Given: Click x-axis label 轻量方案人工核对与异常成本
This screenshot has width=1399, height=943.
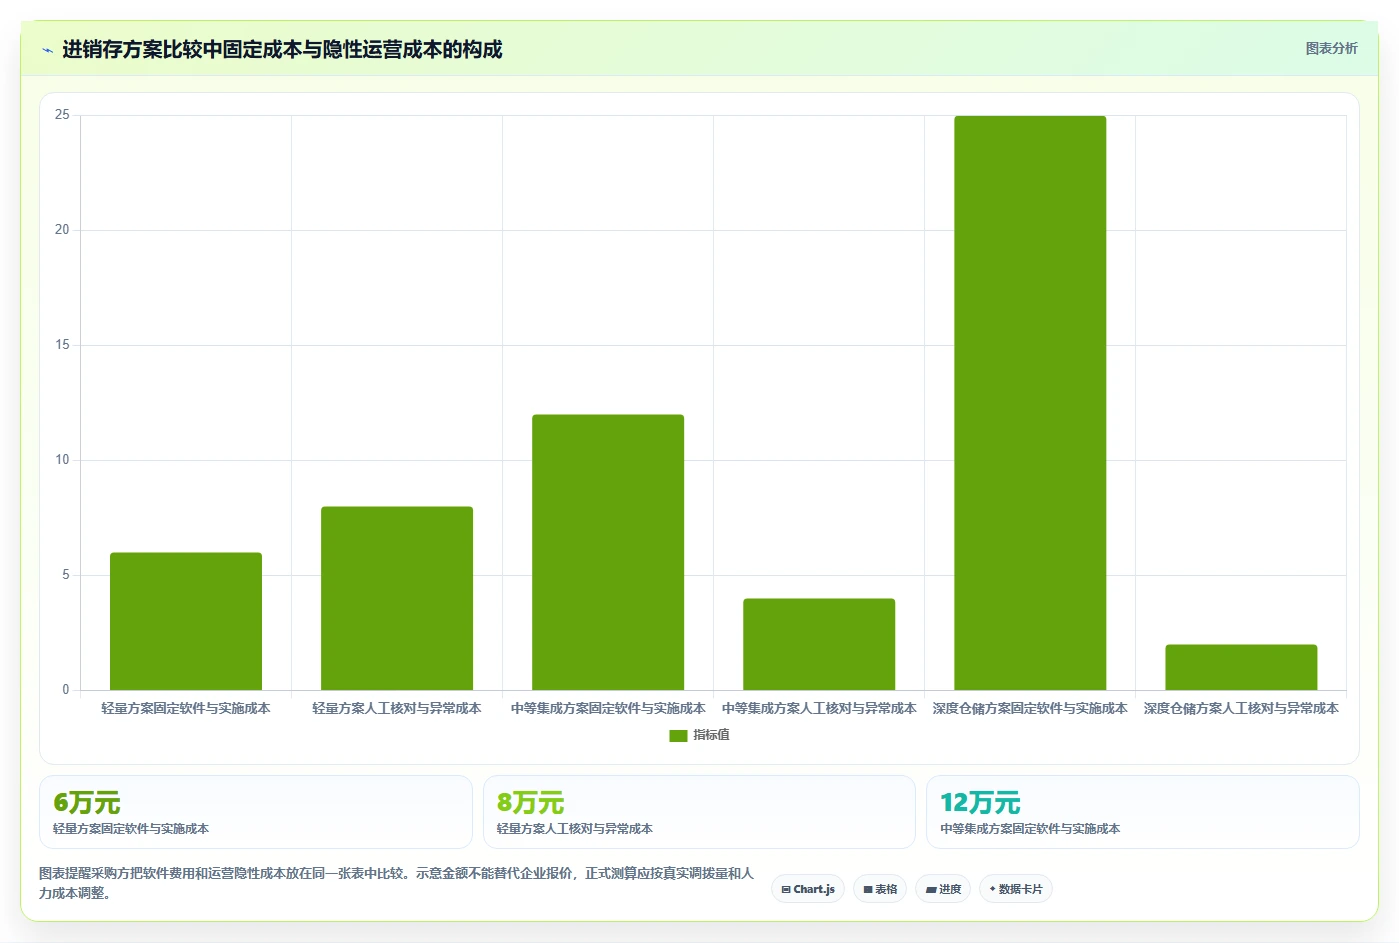Looking at the screenshot, I should (x=397, y=708).
